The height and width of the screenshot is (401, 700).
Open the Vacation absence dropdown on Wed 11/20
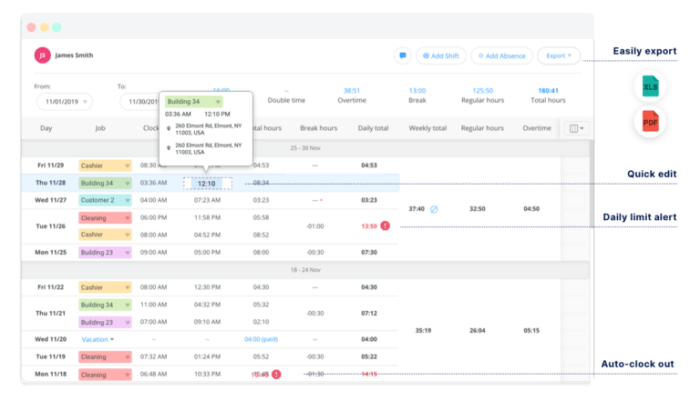(98, 339)
